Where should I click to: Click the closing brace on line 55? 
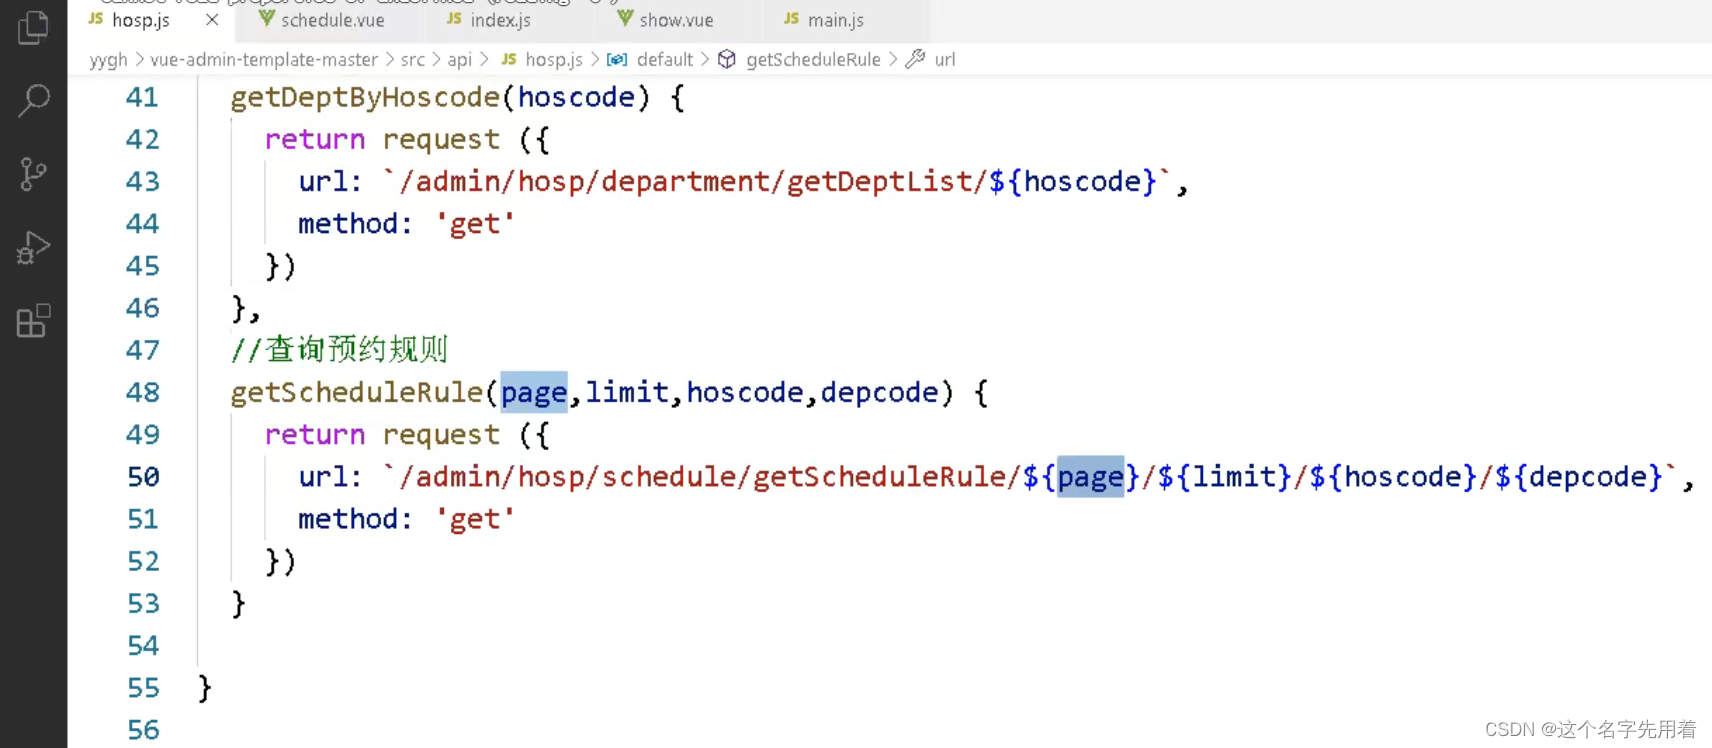(x=205, y=688)
